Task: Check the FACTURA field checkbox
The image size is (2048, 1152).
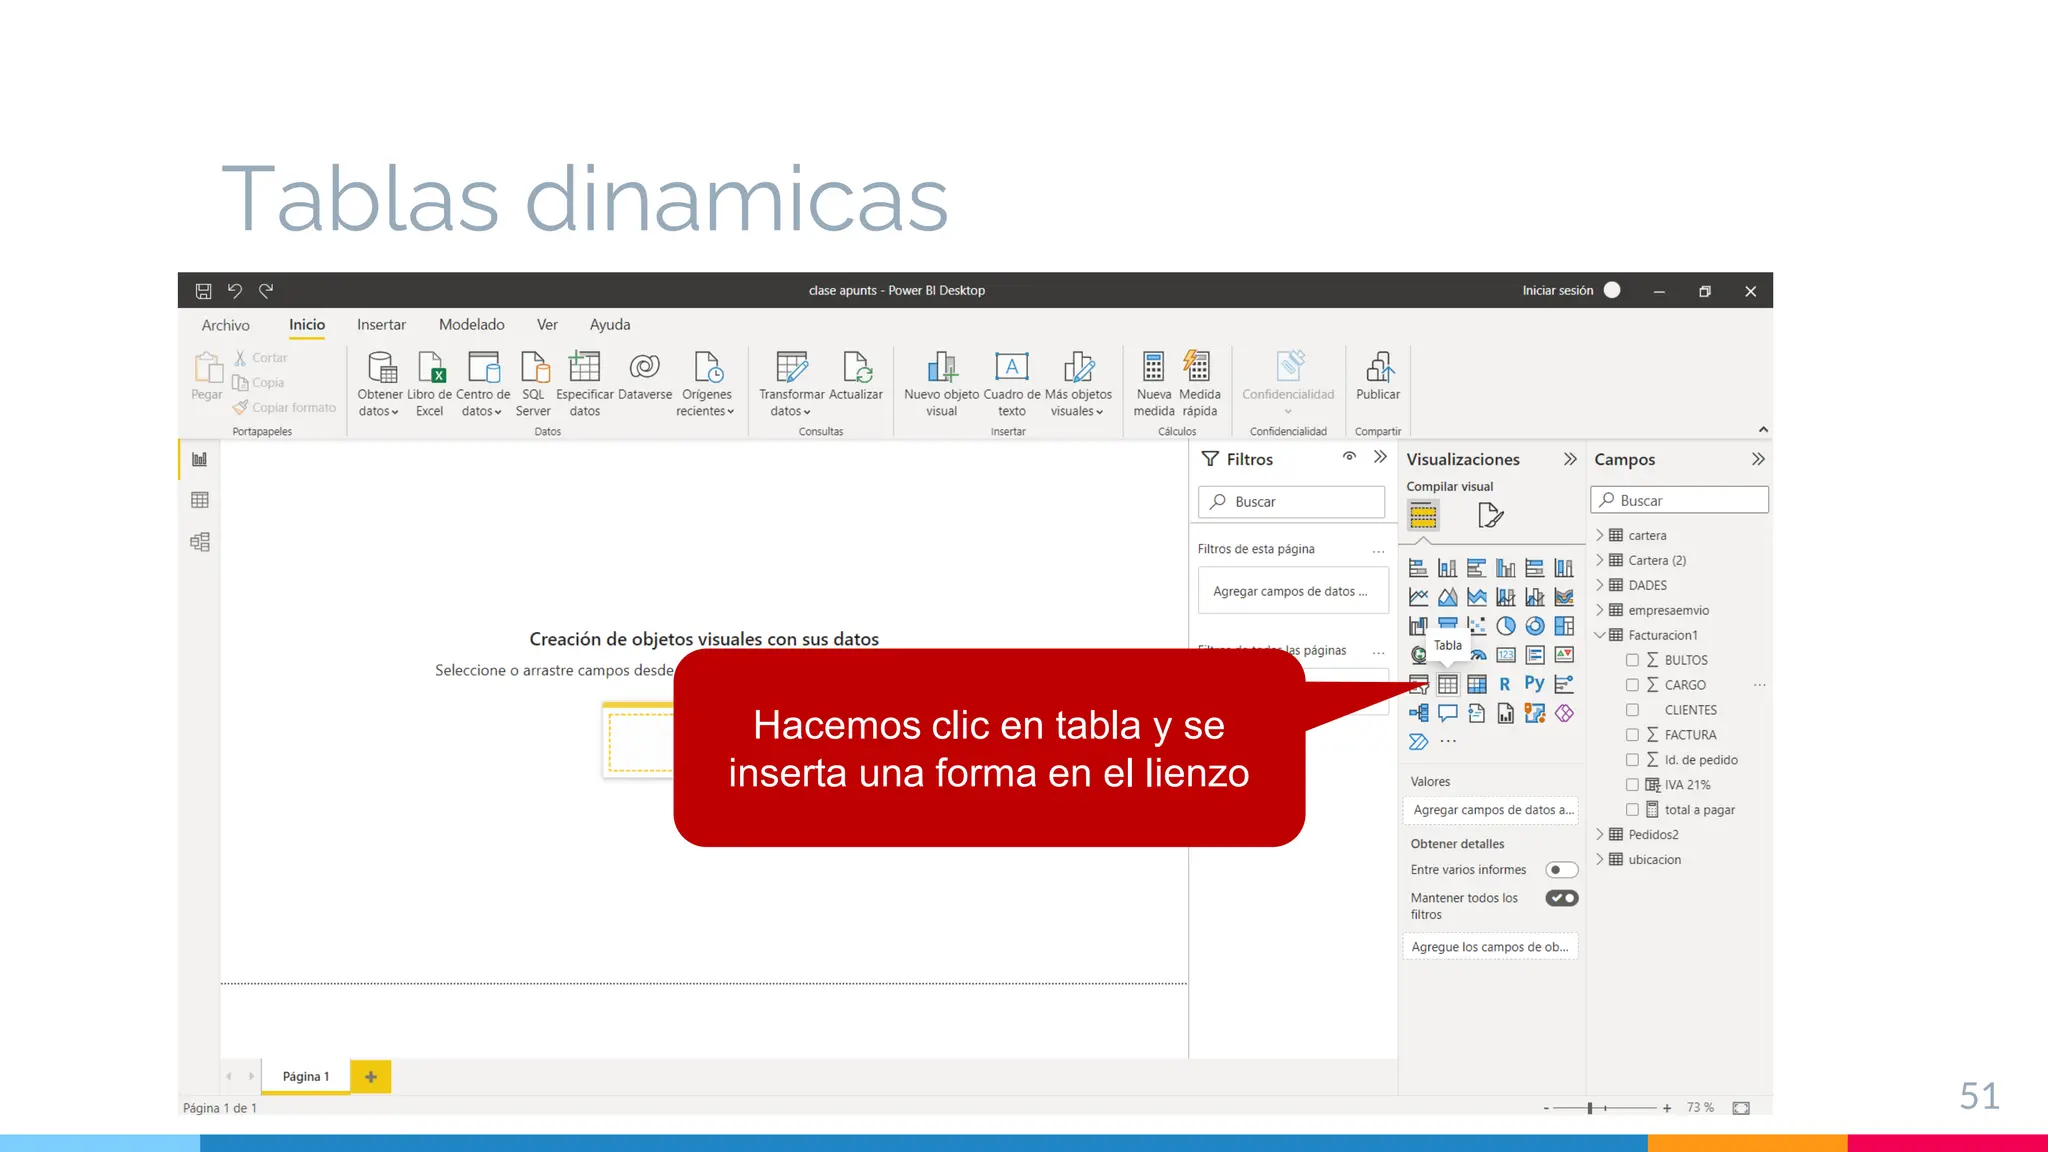Action: tap(1632, 735)
